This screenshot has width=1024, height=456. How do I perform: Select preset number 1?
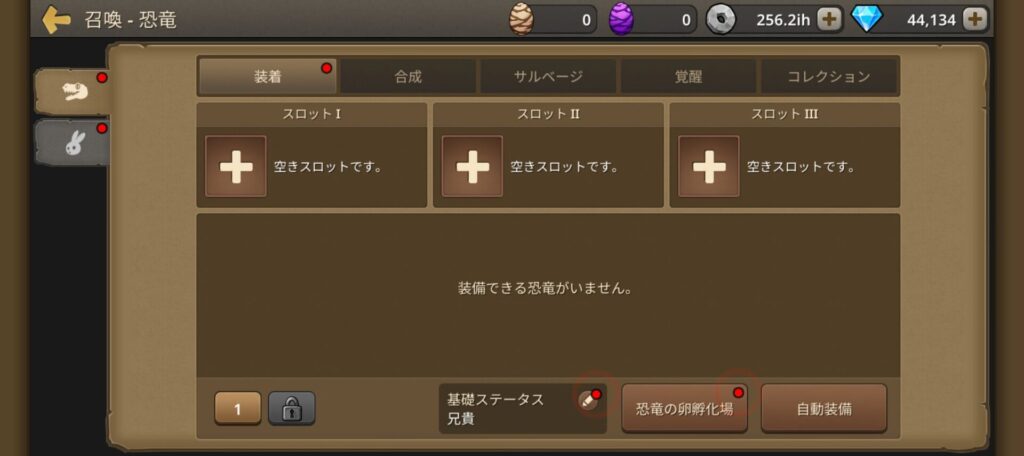[238, 409]
